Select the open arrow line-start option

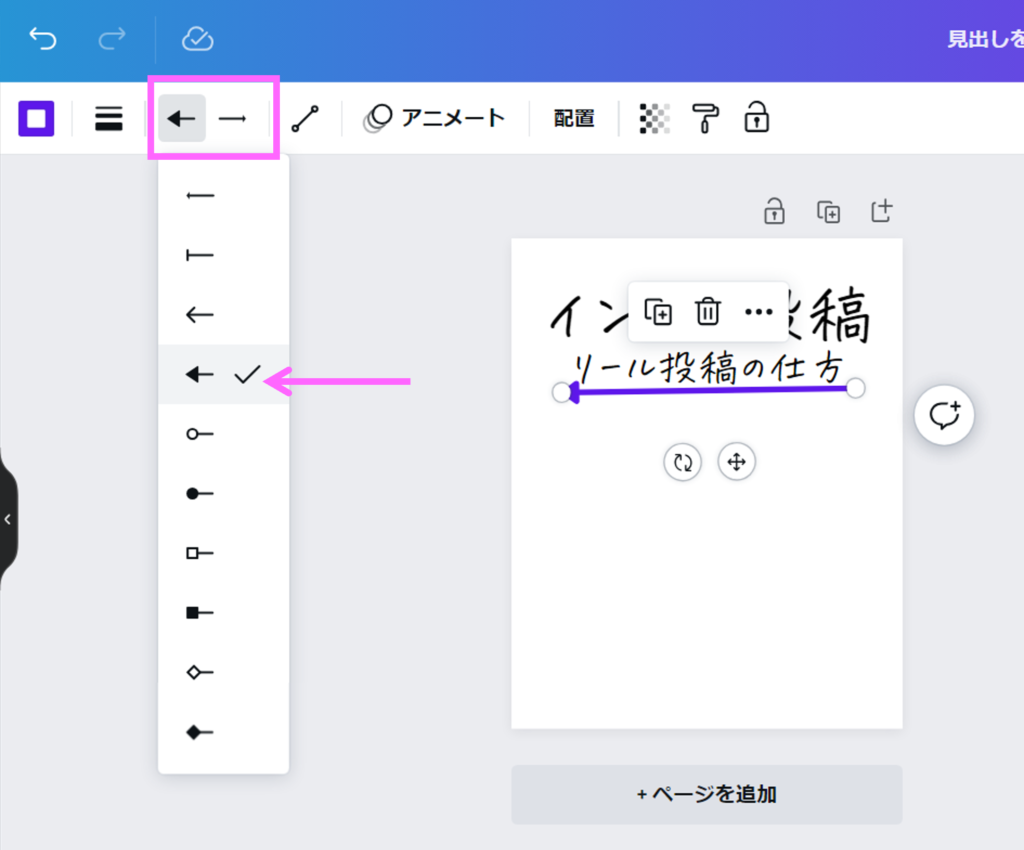tap(201, 315)
